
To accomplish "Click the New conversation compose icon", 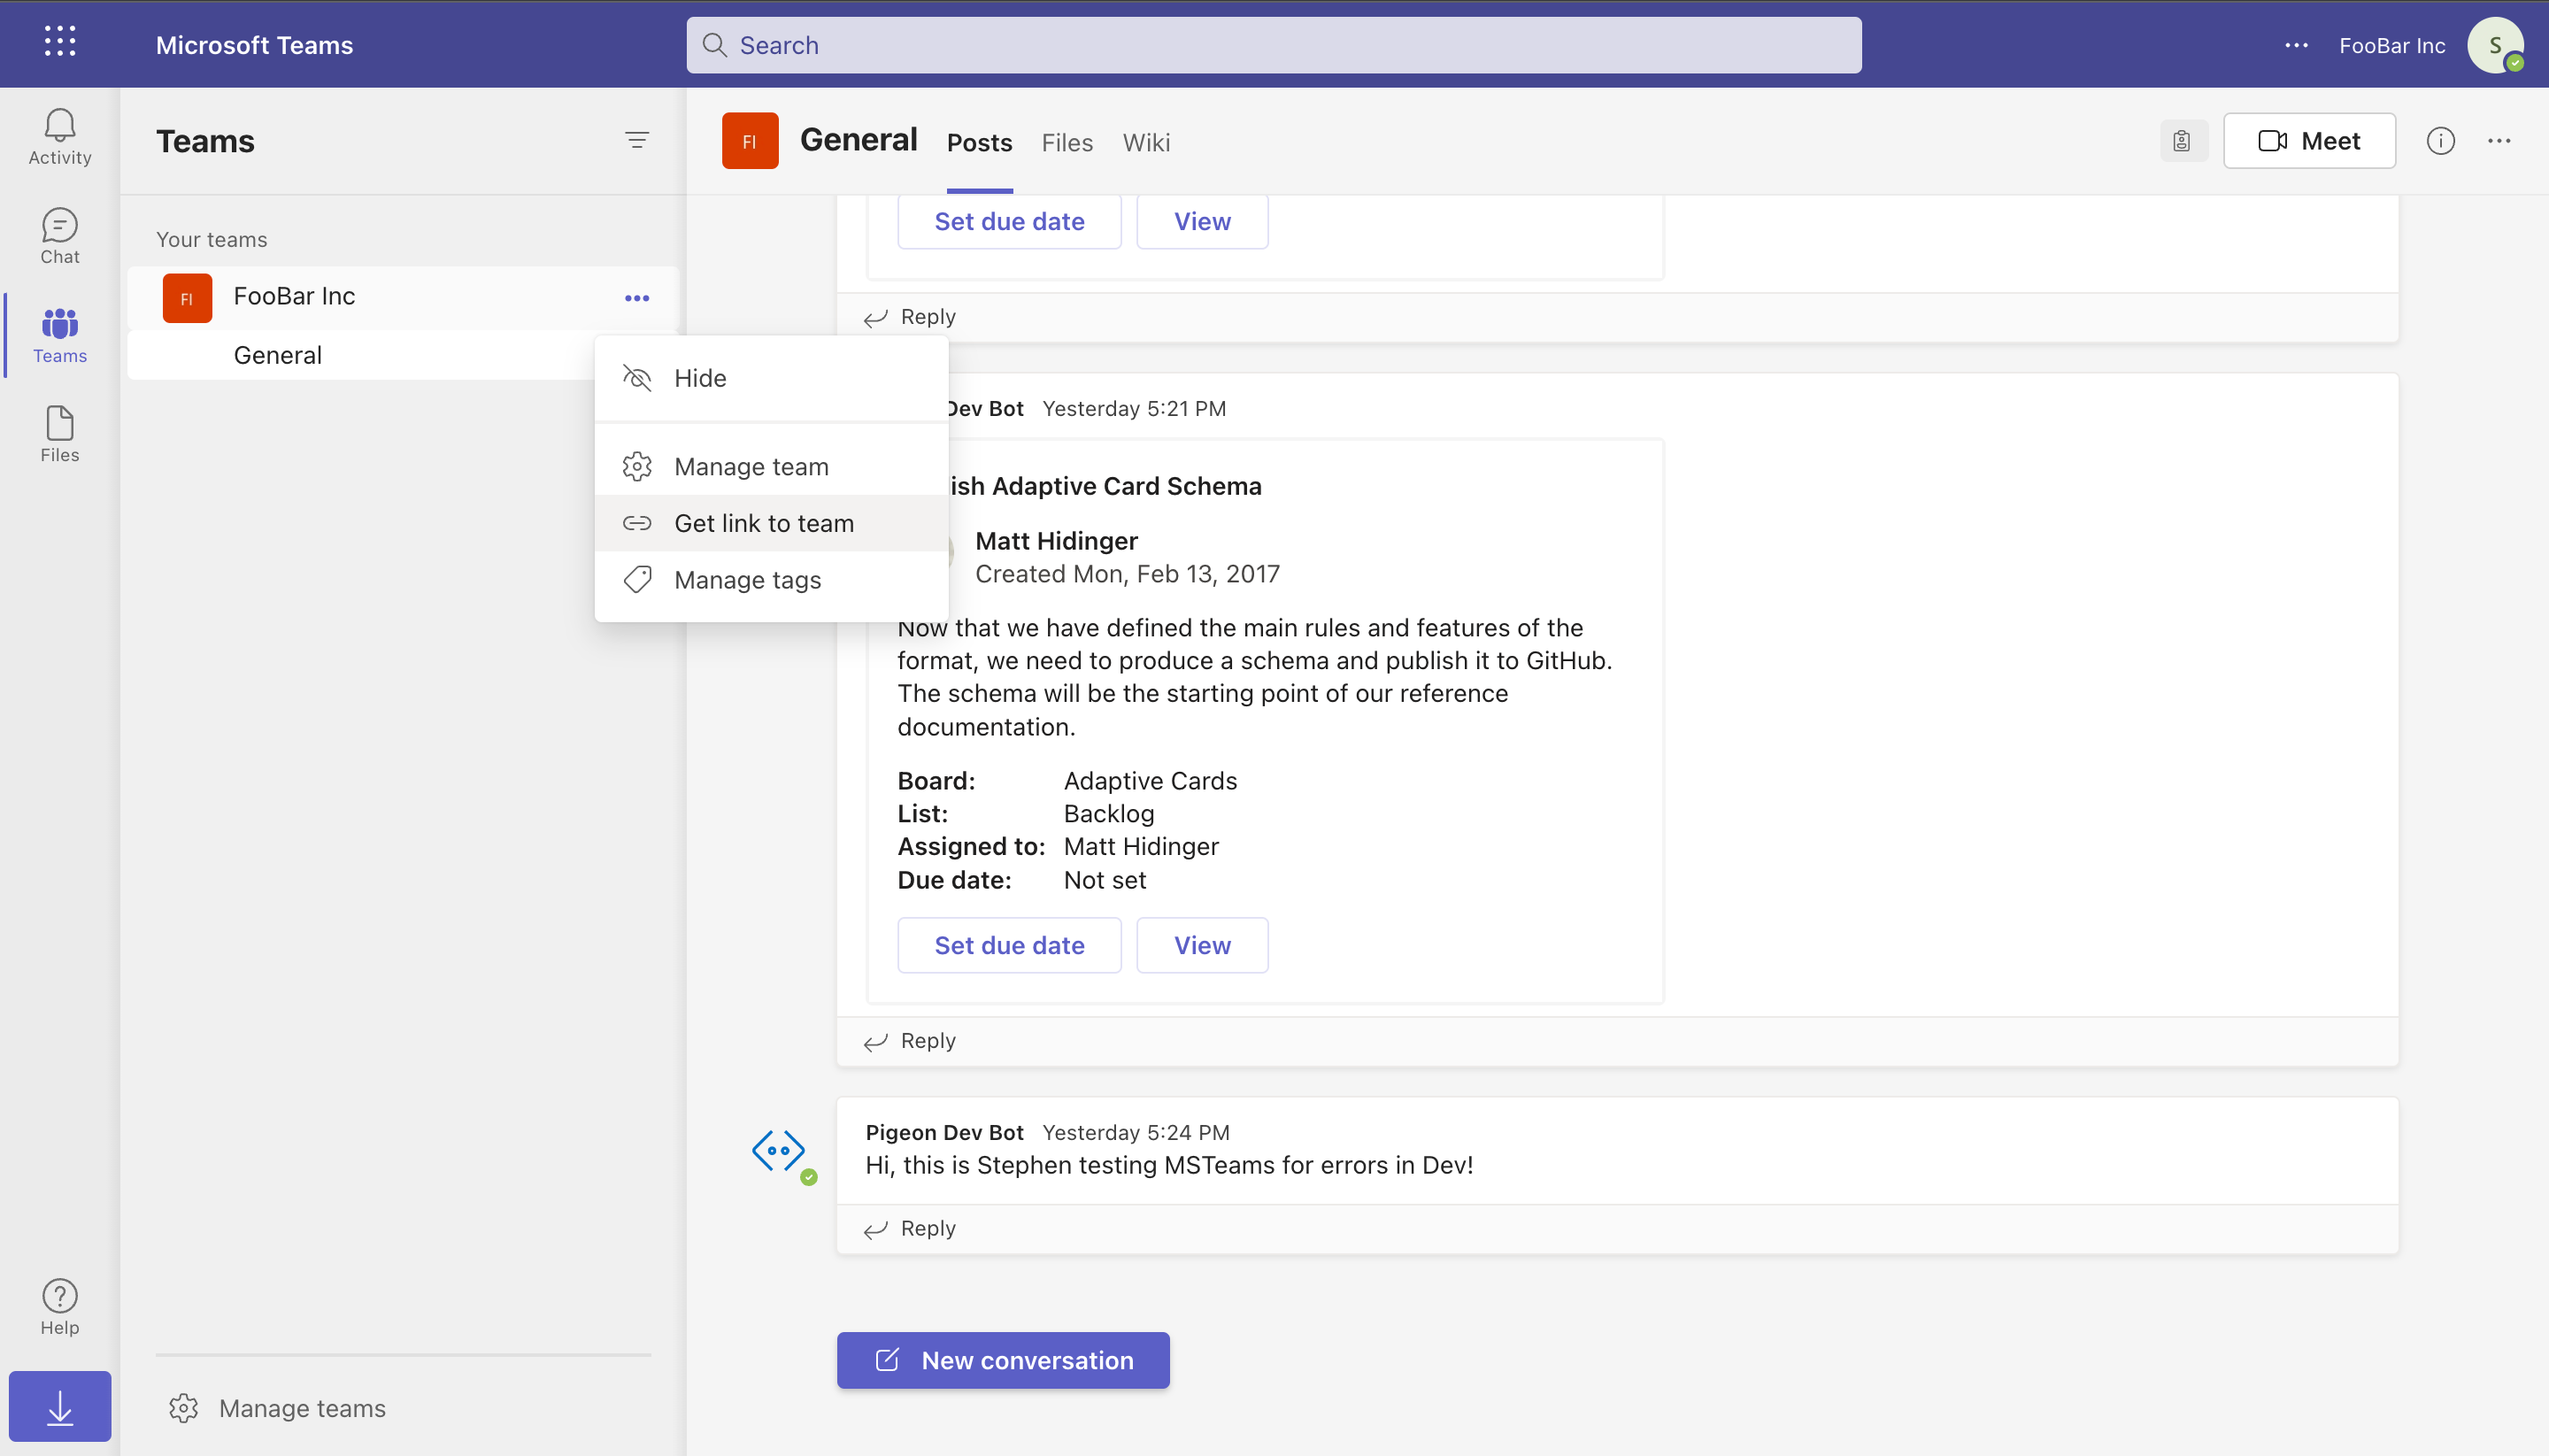I will [888, 1360].
